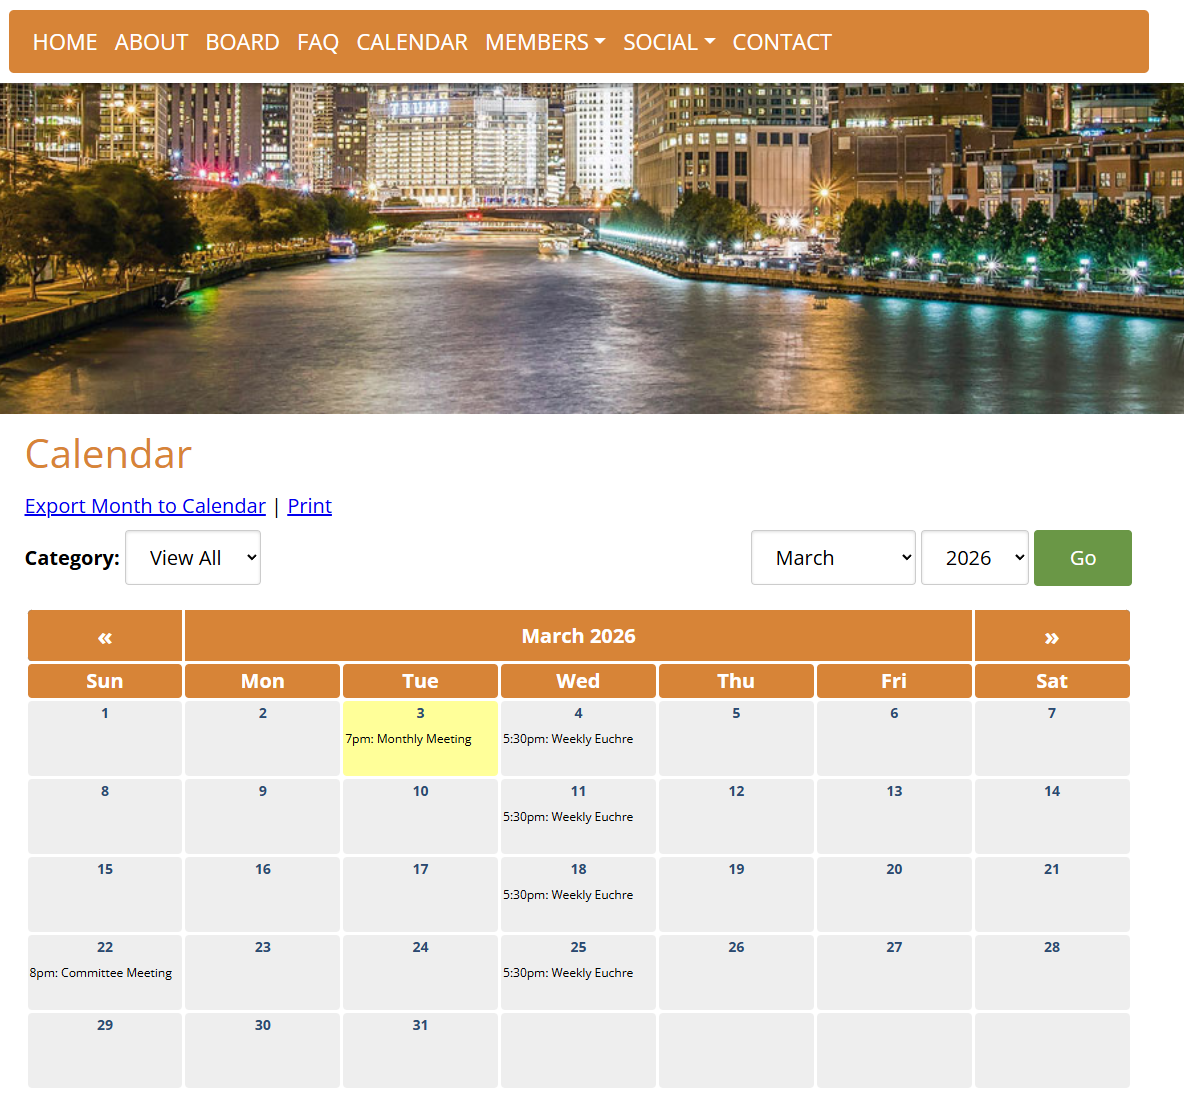The height and width of the screenshot is (1100, 1184).
Task: Open Weekly Euchre event on March 11
Action: (568, 817)
